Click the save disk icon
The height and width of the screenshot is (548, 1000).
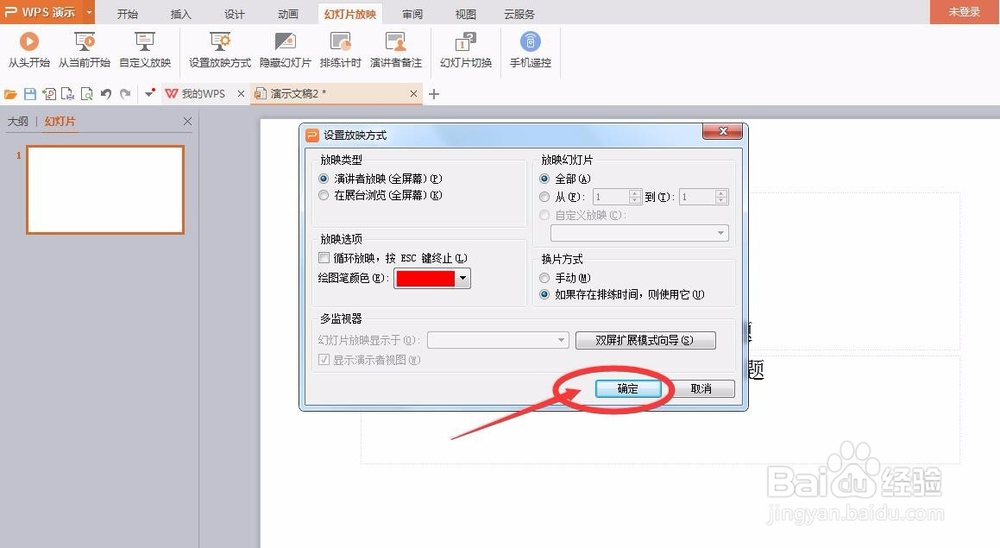(x=29, y=94)
